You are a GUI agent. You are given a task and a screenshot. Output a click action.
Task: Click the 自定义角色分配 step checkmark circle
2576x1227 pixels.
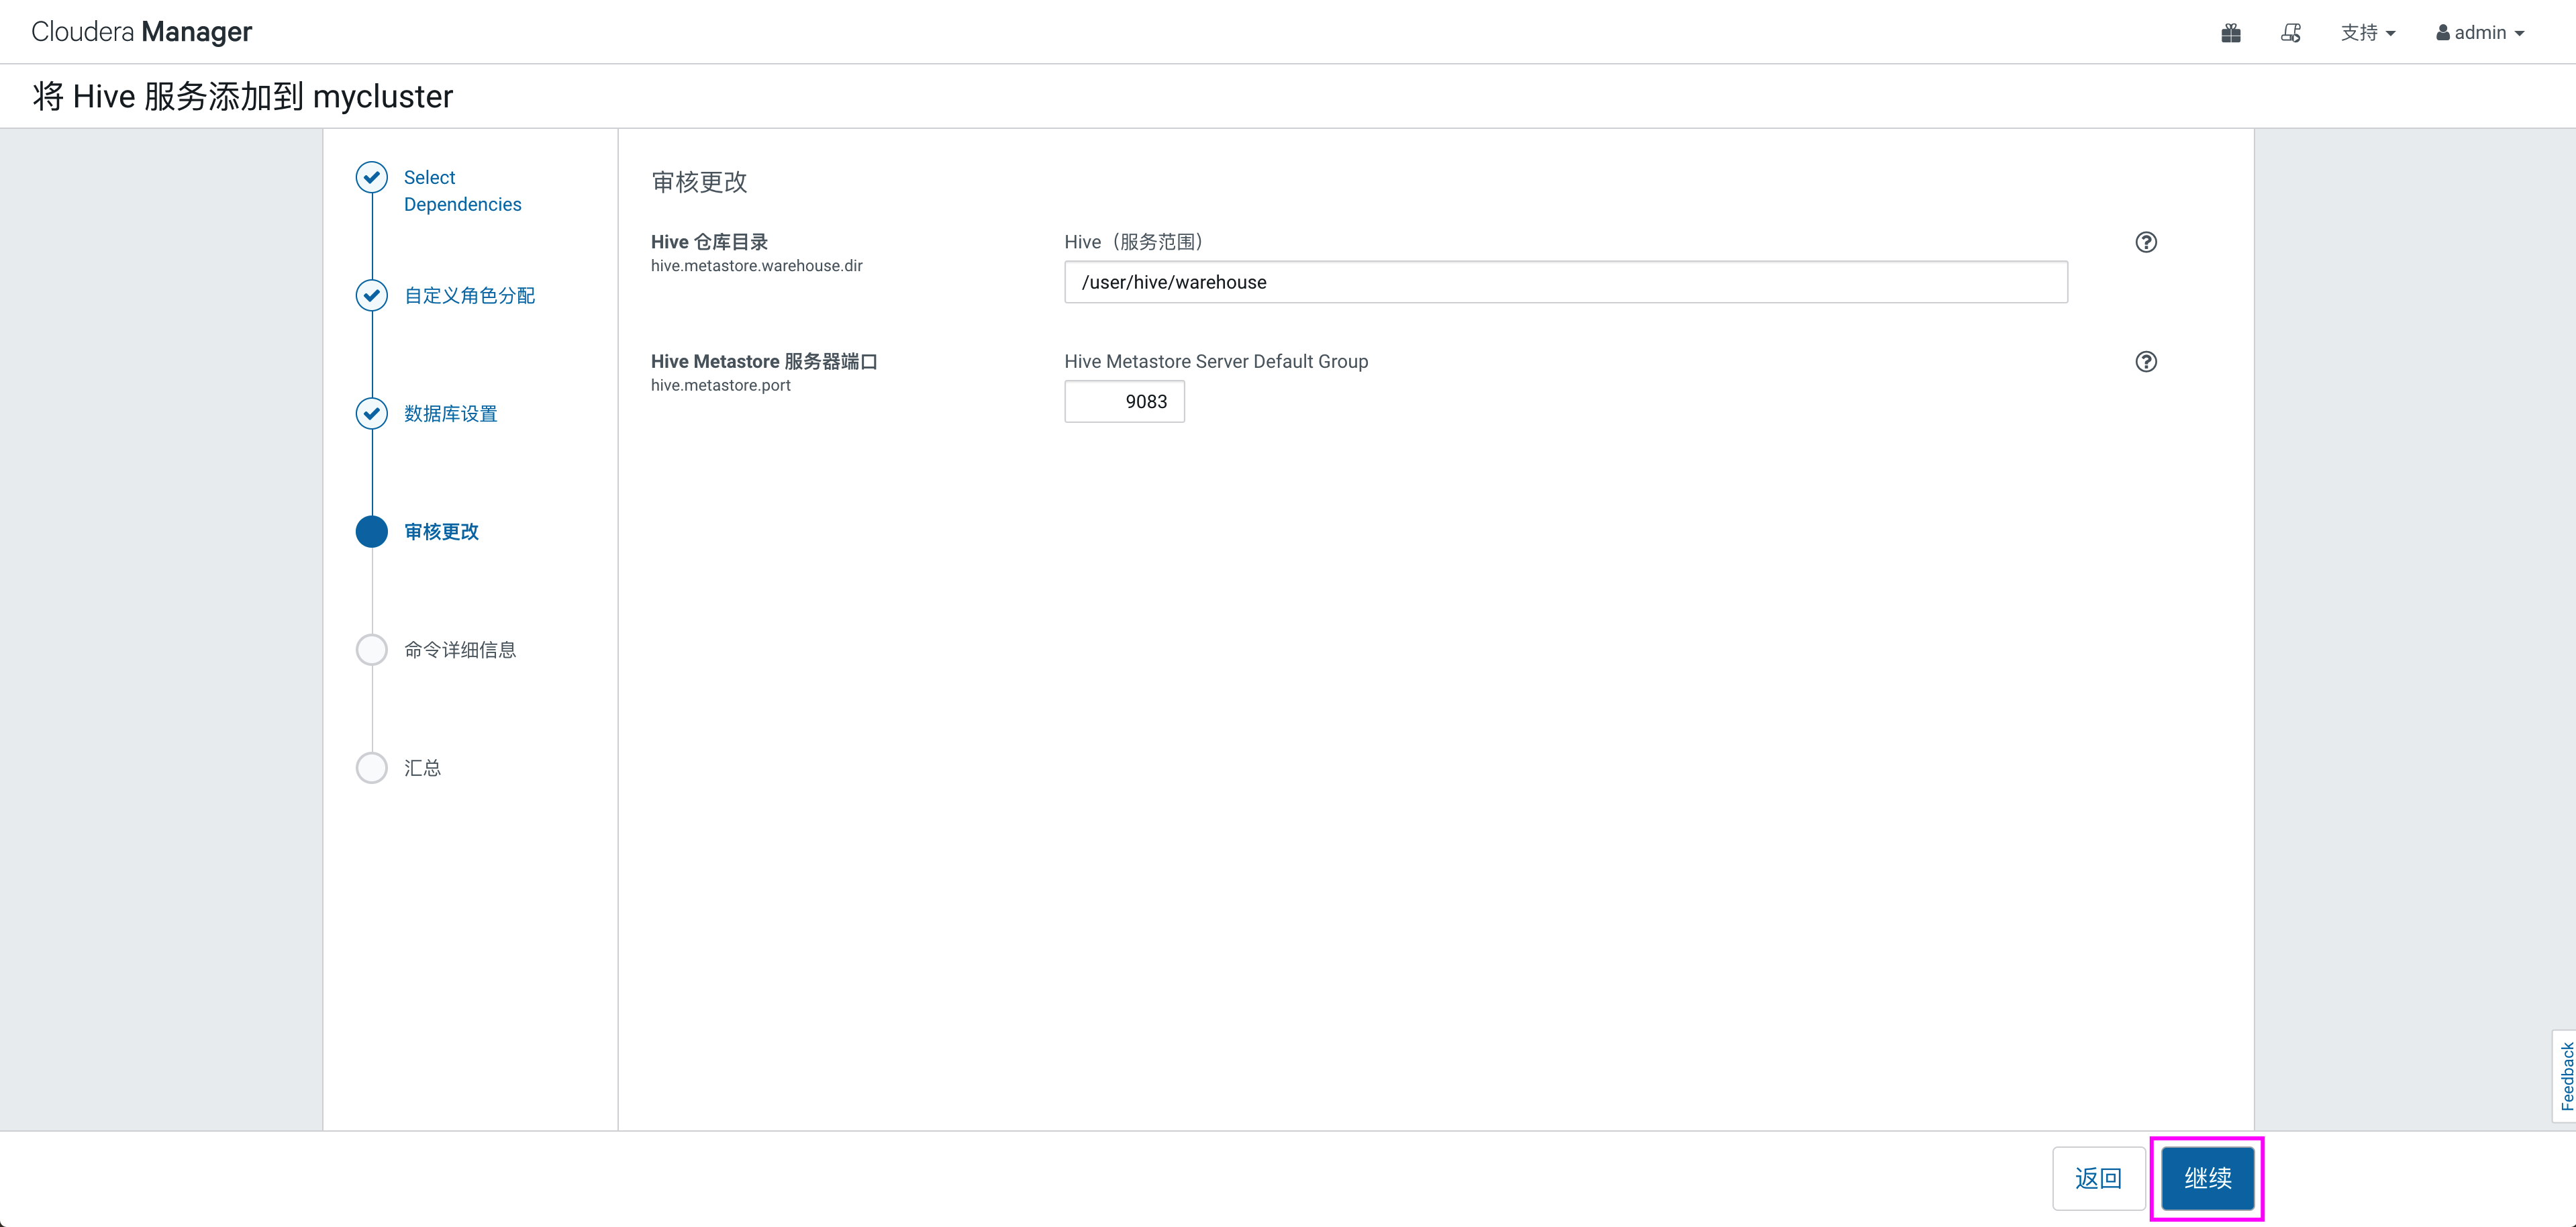coord(372,295)
